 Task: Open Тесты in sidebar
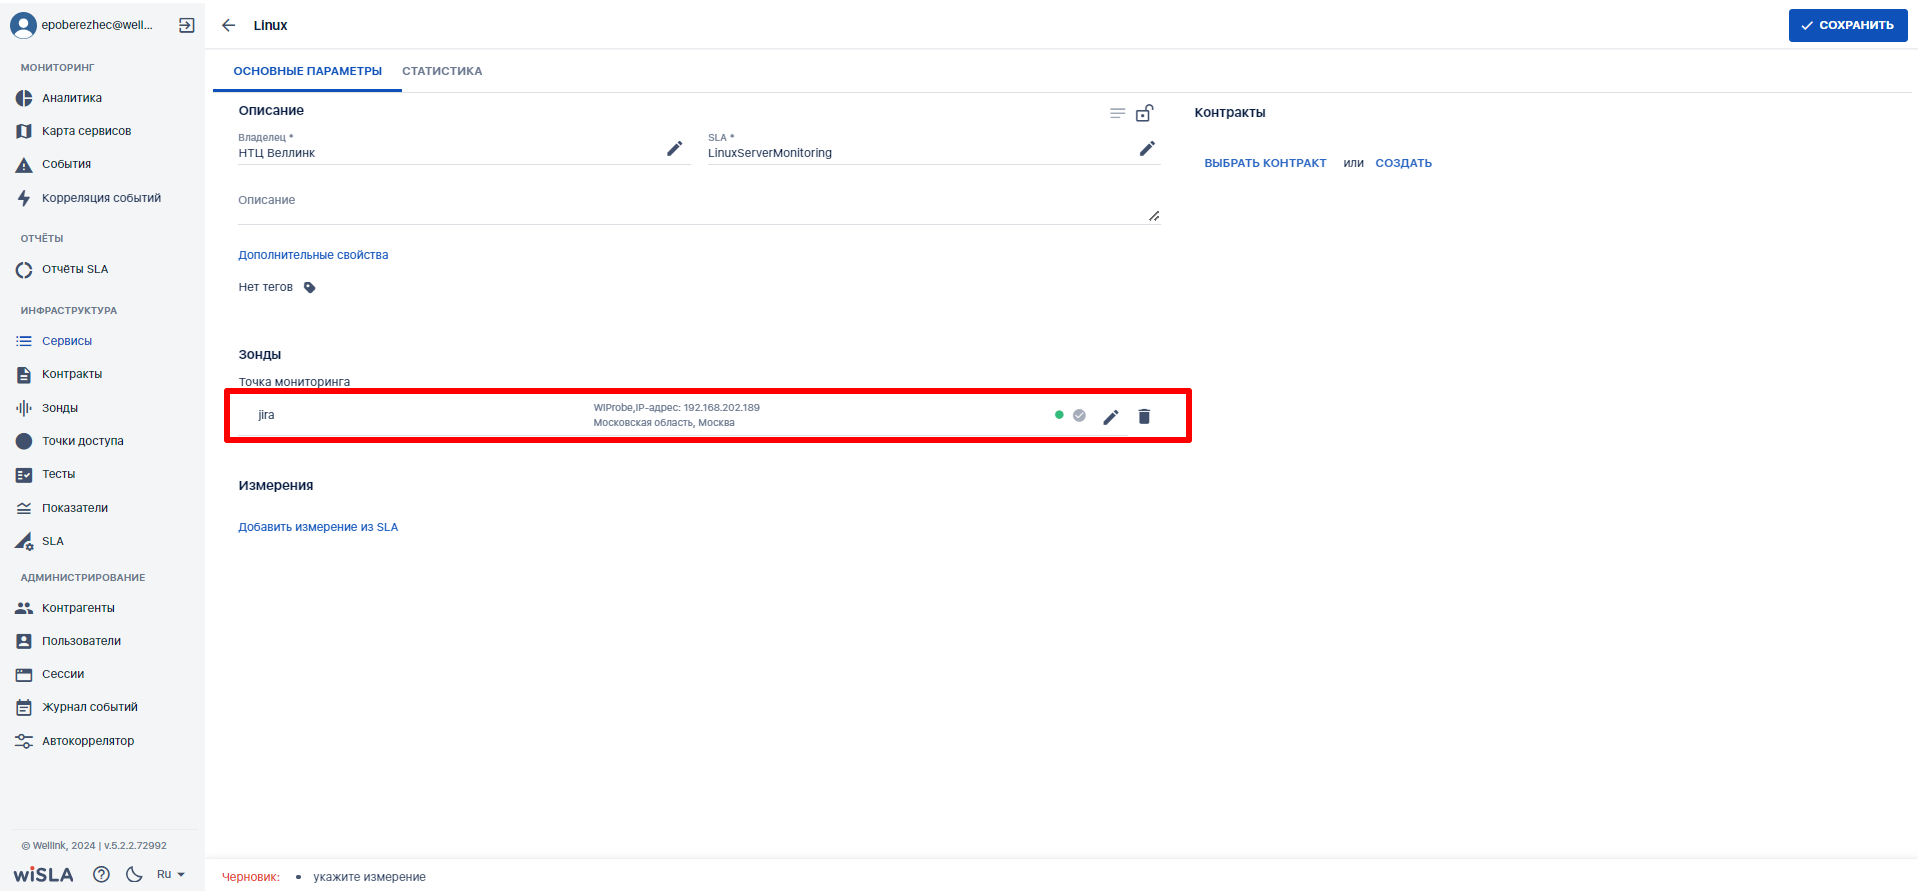coord(59,474)
